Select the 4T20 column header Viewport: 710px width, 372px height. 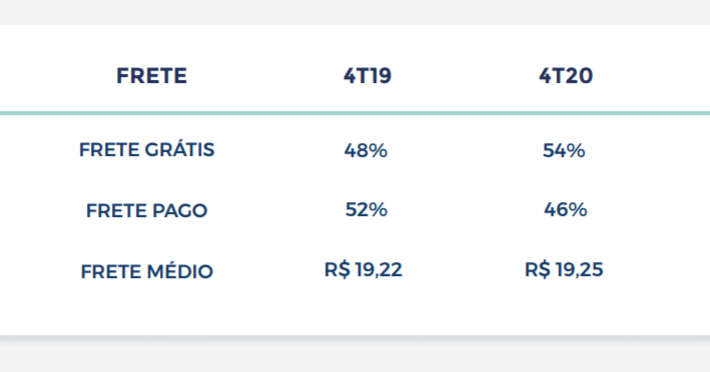566,76
